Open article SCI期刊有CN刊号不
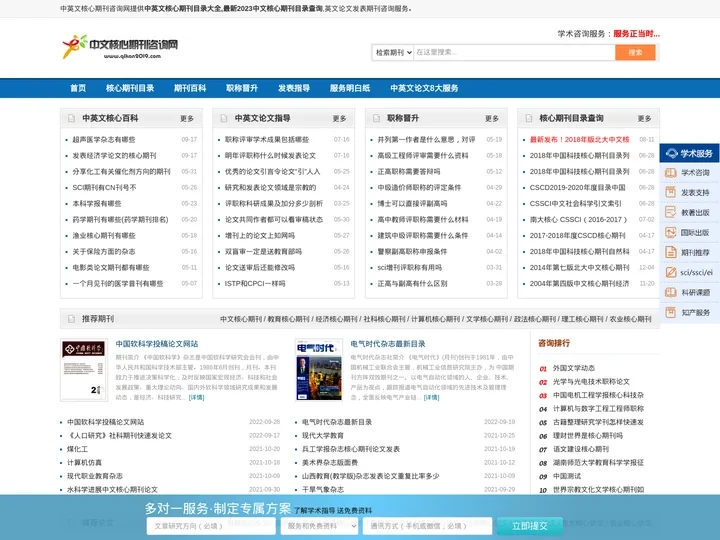The width and height of the screenshot is (720, 540). tap(104, 187)
